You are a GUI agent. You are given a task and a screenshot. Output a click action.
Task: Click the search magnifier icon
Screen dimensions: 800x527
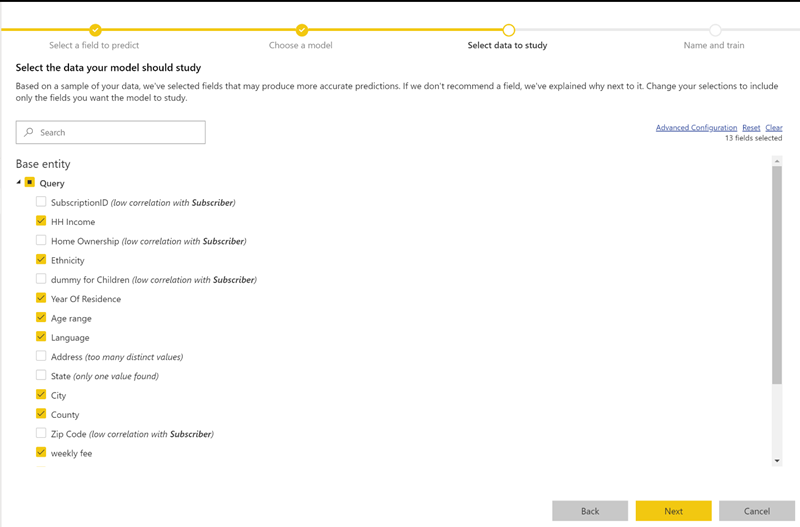point(29,132)
